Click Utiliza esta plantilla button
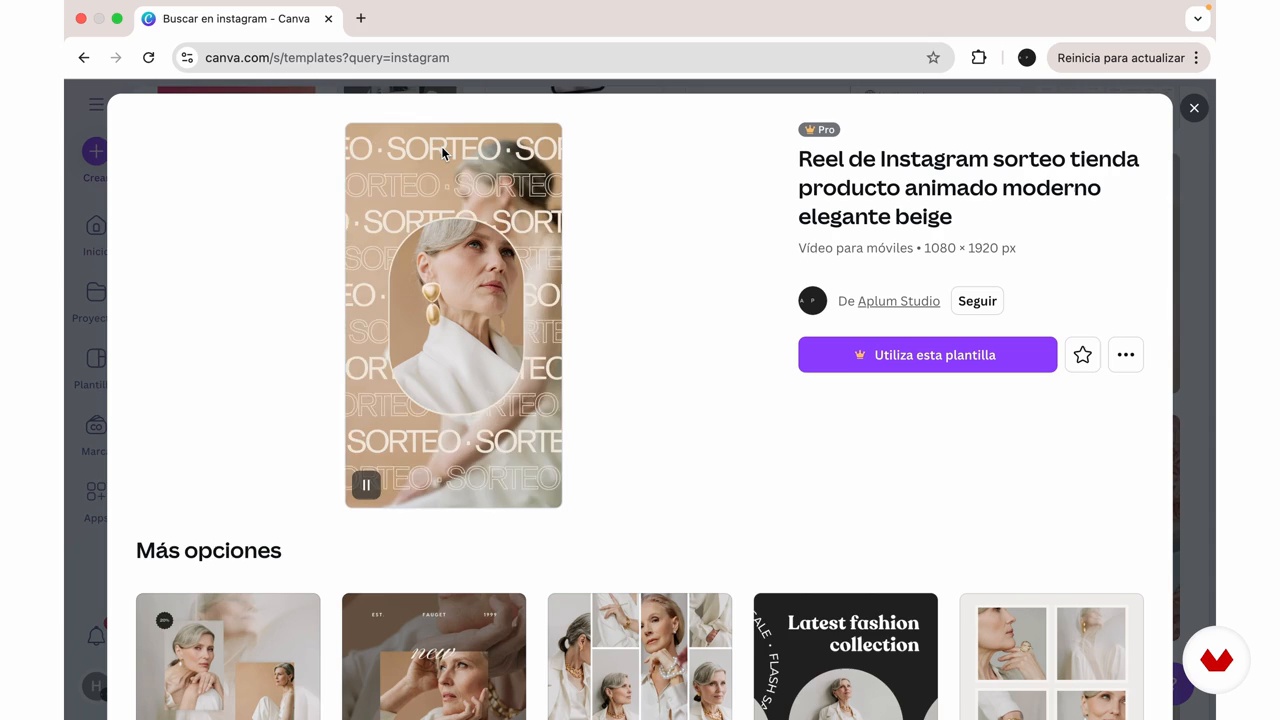Image resolution: width=1280 pixels, height=720 pixels. pos(927,355)
